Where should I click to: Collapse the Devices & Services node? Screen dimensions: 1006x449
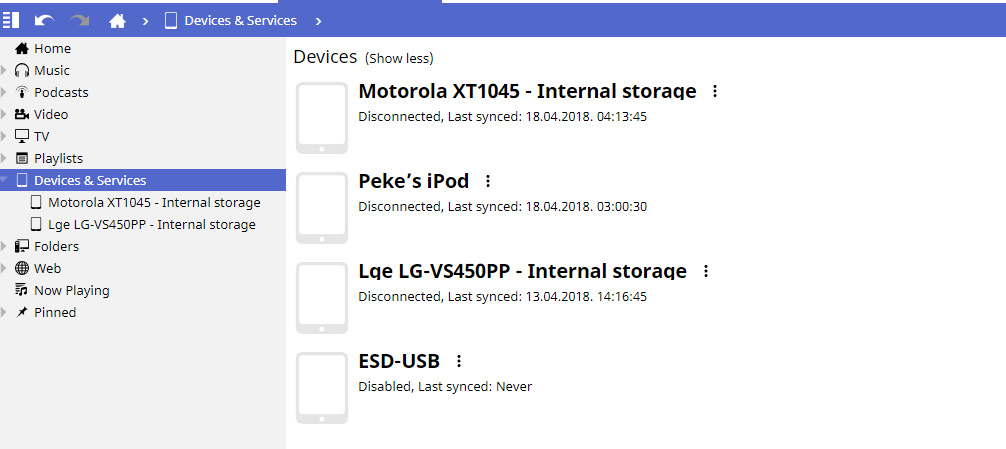click(4, 181)
